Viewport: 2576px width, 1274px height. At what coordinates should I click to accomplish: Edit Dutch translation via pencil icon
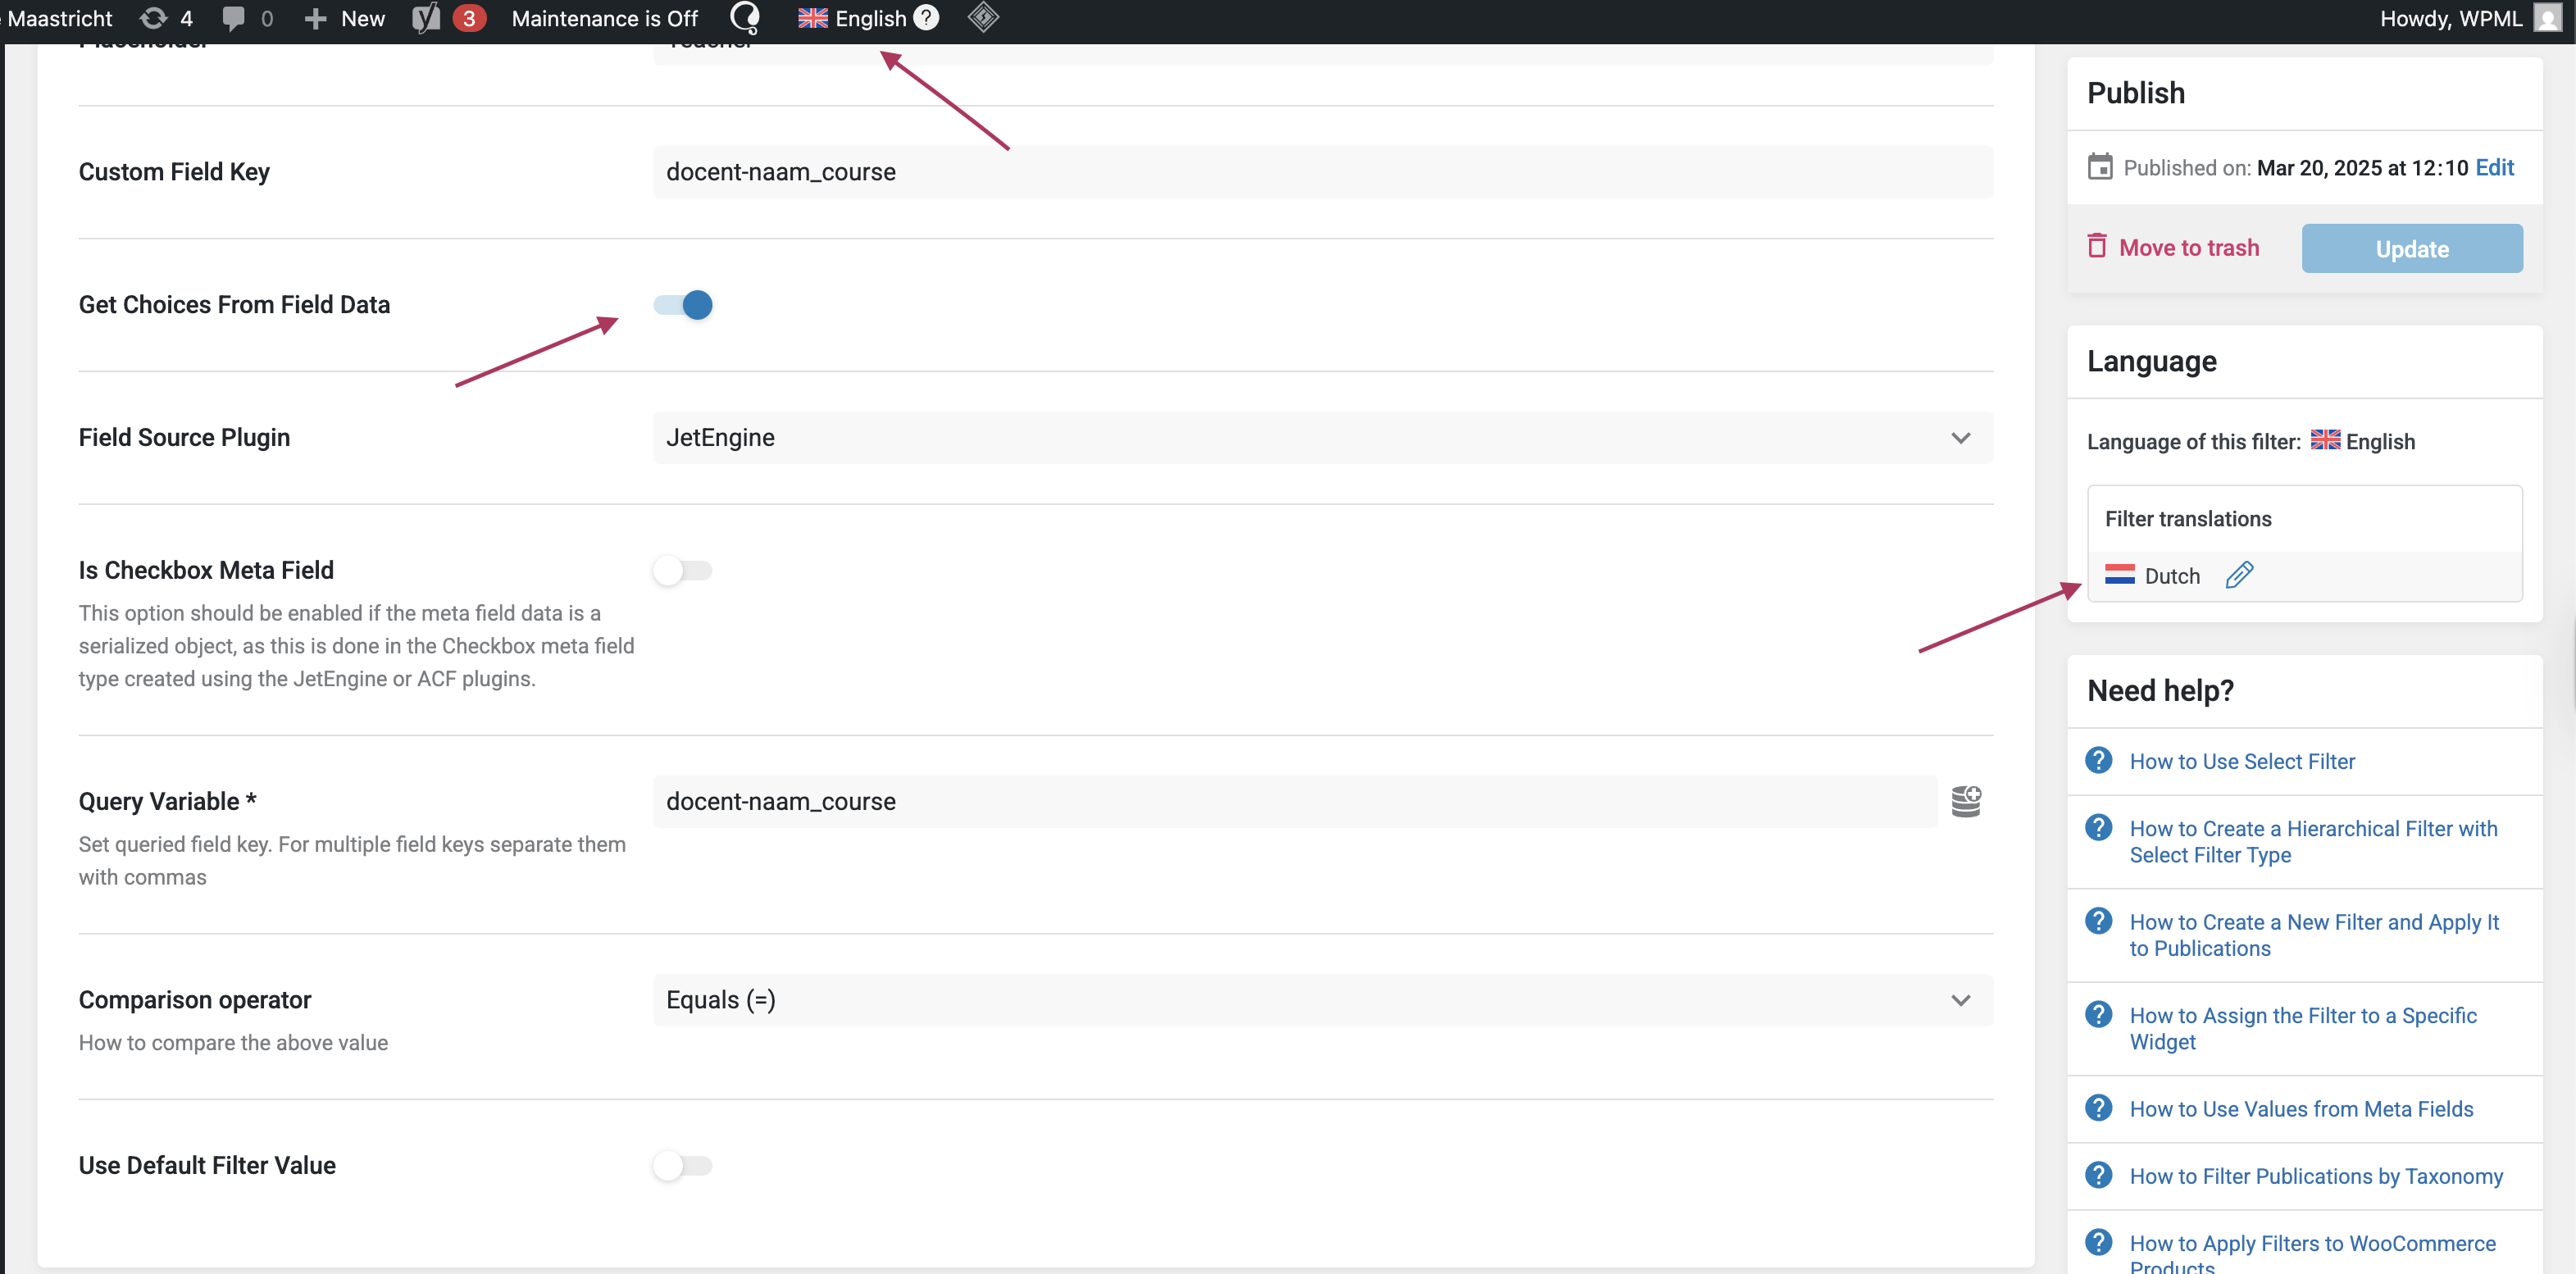coord(2239,575)
